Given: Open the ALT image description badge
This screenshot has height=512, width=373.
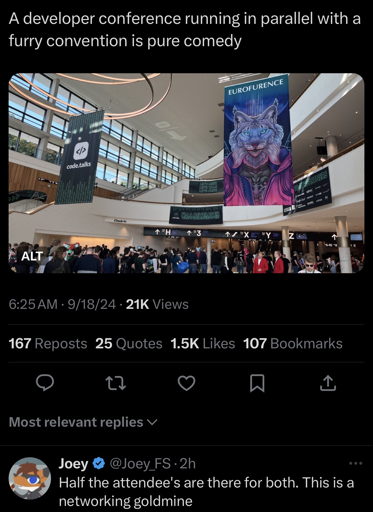Looking at the screenshot, I should click(x=32, y=256).
